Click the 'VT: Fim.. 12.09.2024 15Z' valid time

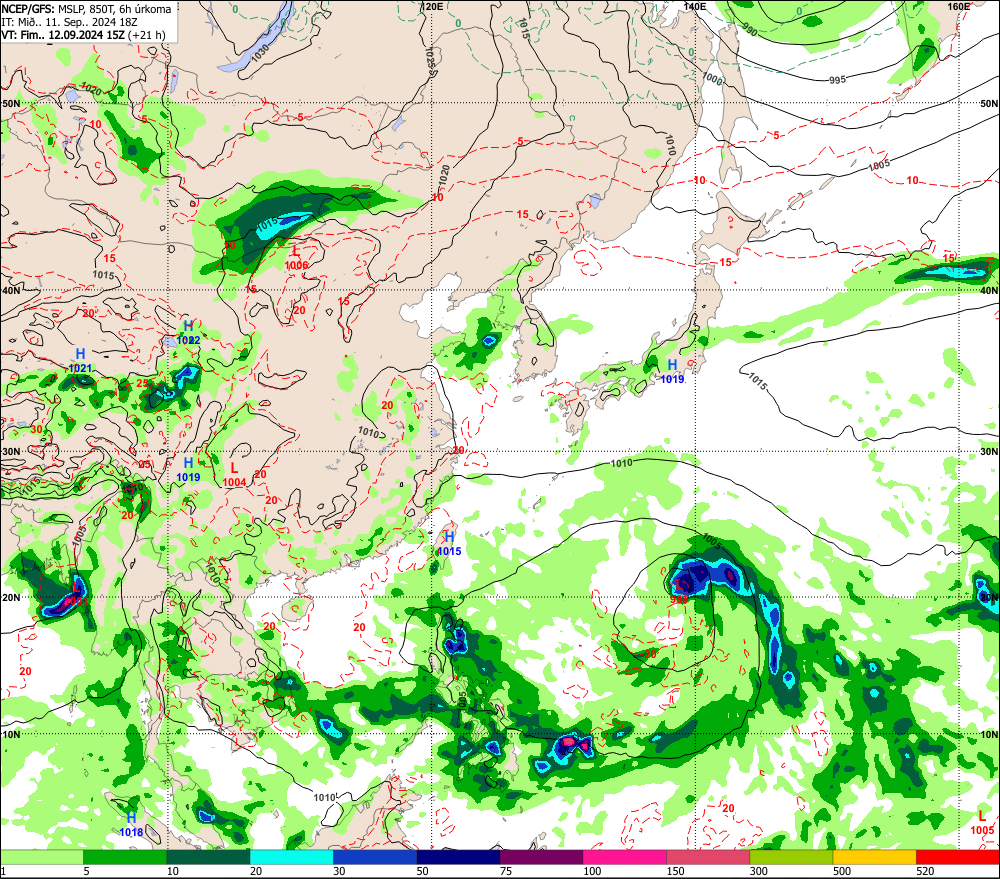click(62, 34)
